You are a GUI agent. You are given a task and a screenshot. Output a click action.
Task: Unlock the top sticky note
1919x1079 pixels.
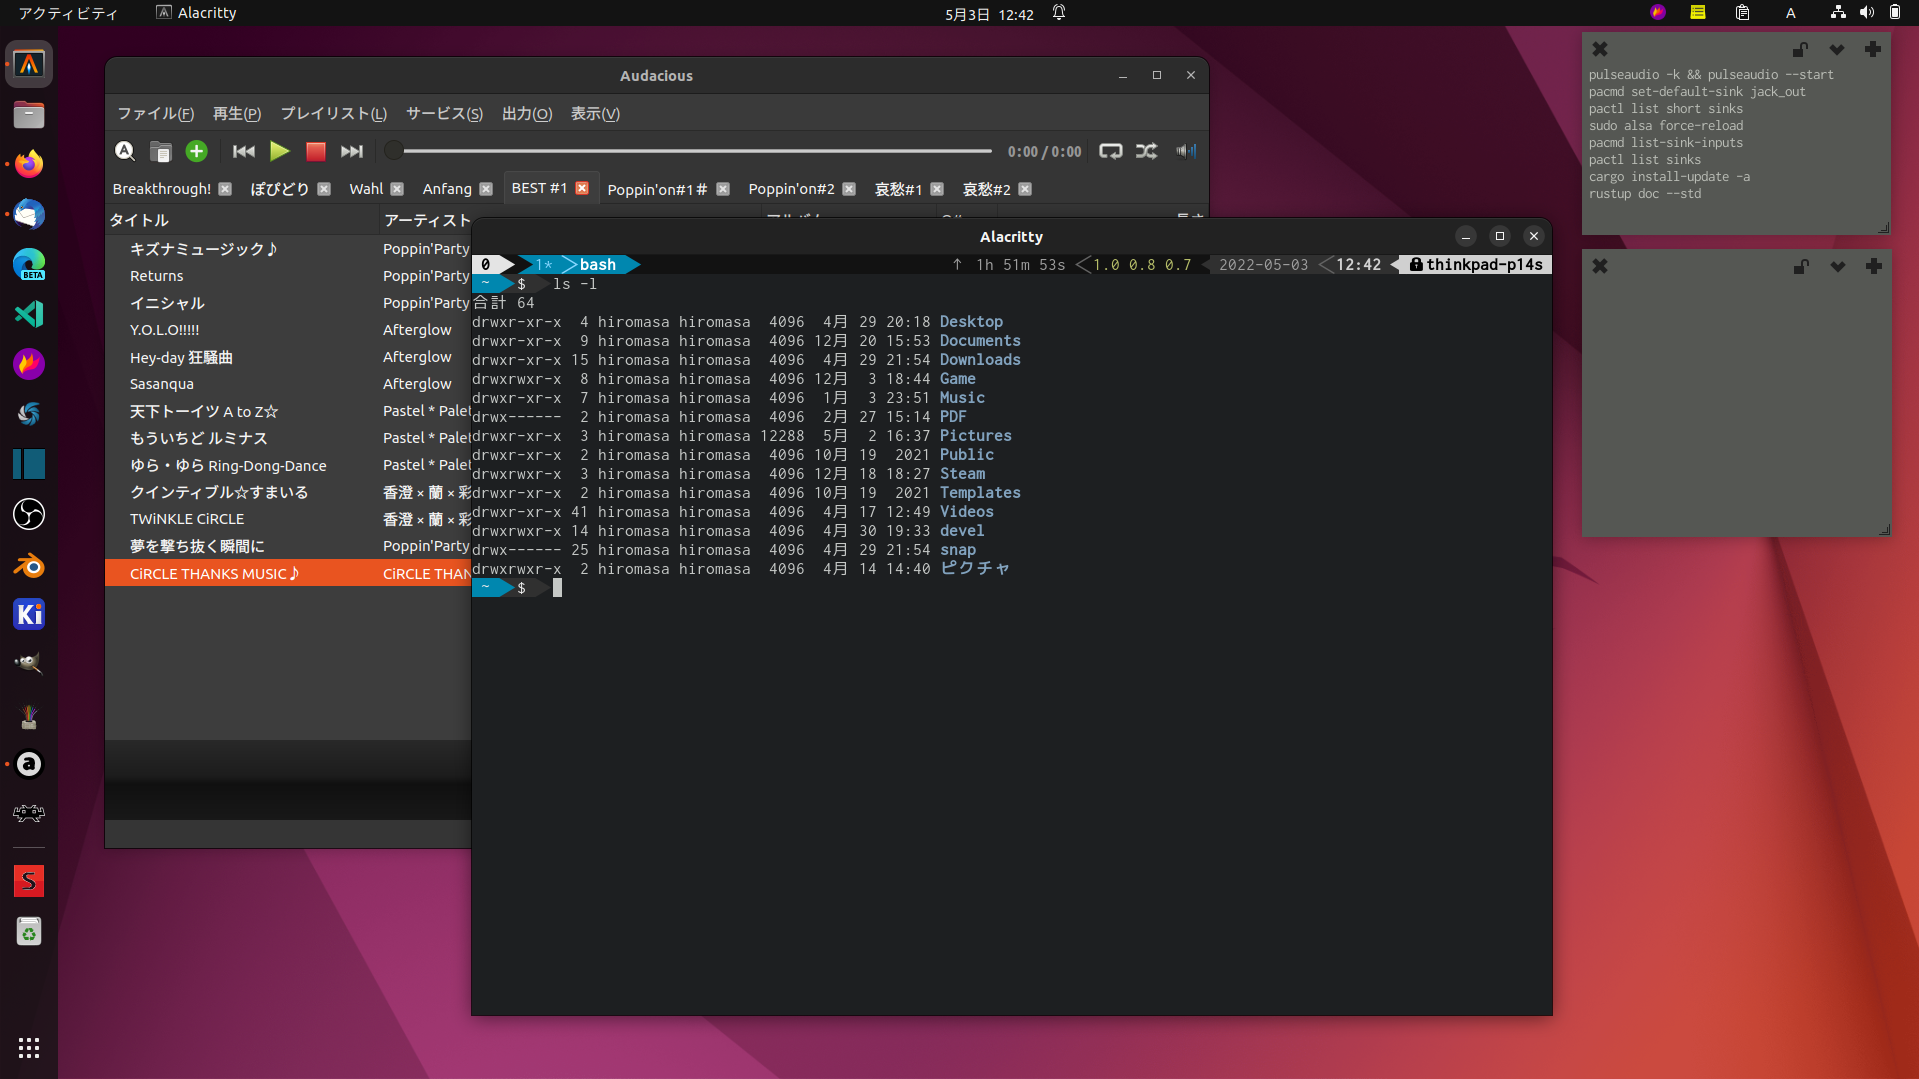1799,48
